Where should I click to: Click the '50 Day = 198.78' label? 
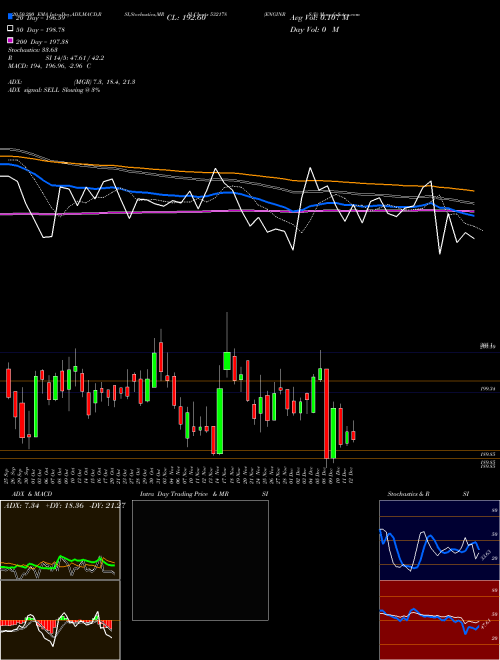(x=40, y=30)
